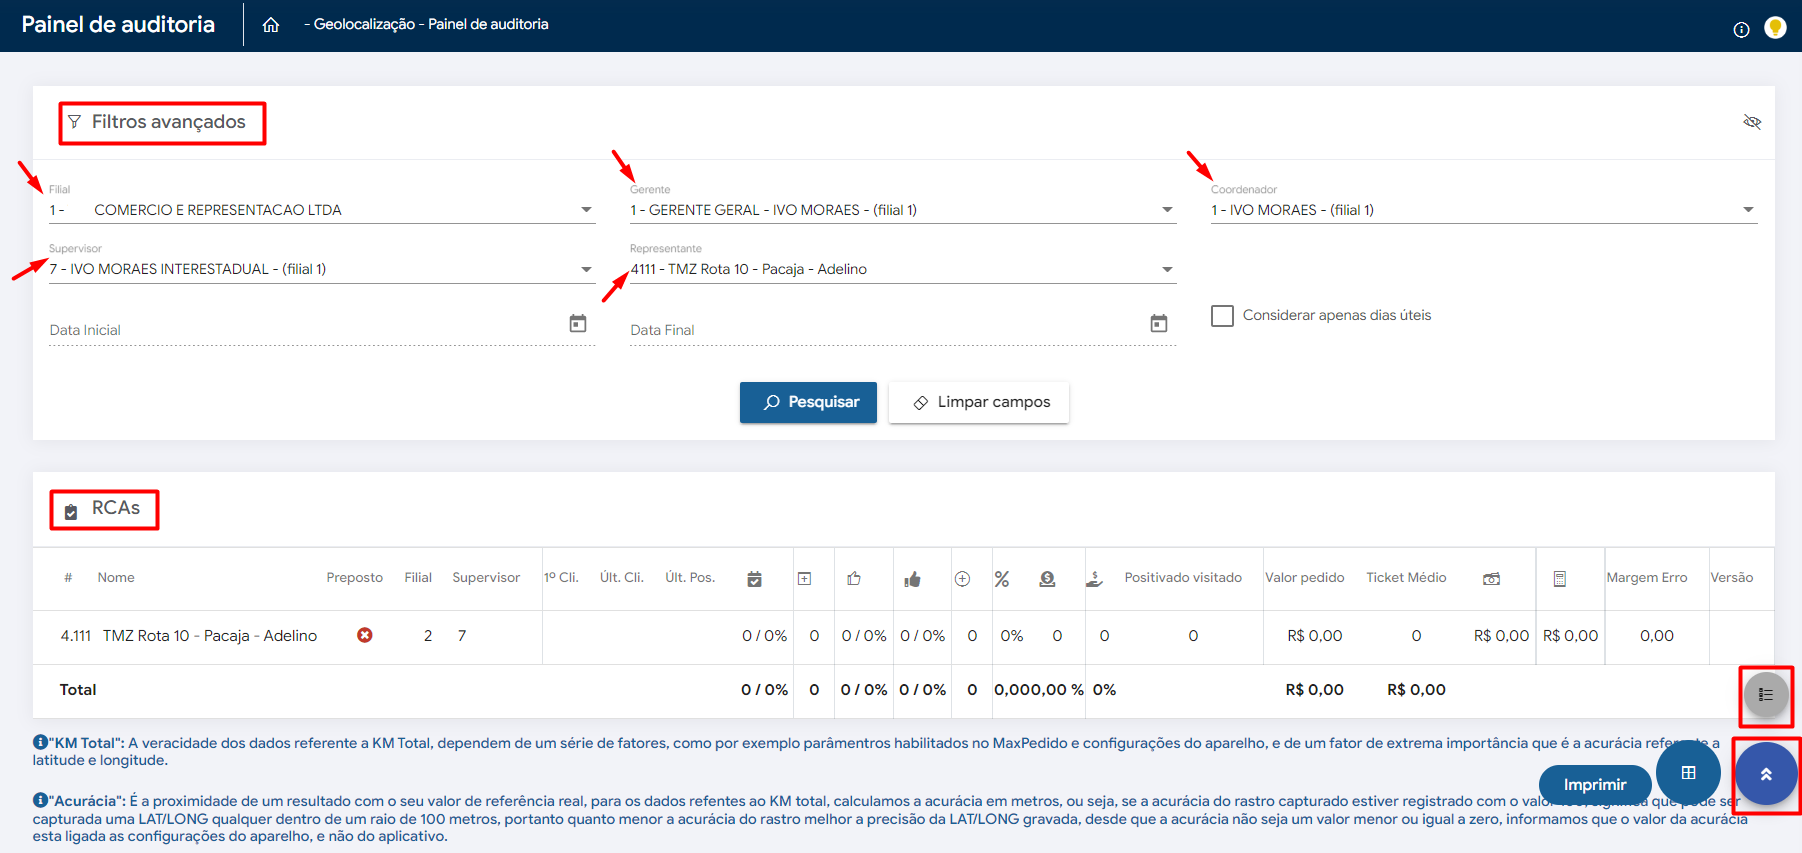
Task: Open the info icon in top bar
Action: click(x=1741, y=30)
